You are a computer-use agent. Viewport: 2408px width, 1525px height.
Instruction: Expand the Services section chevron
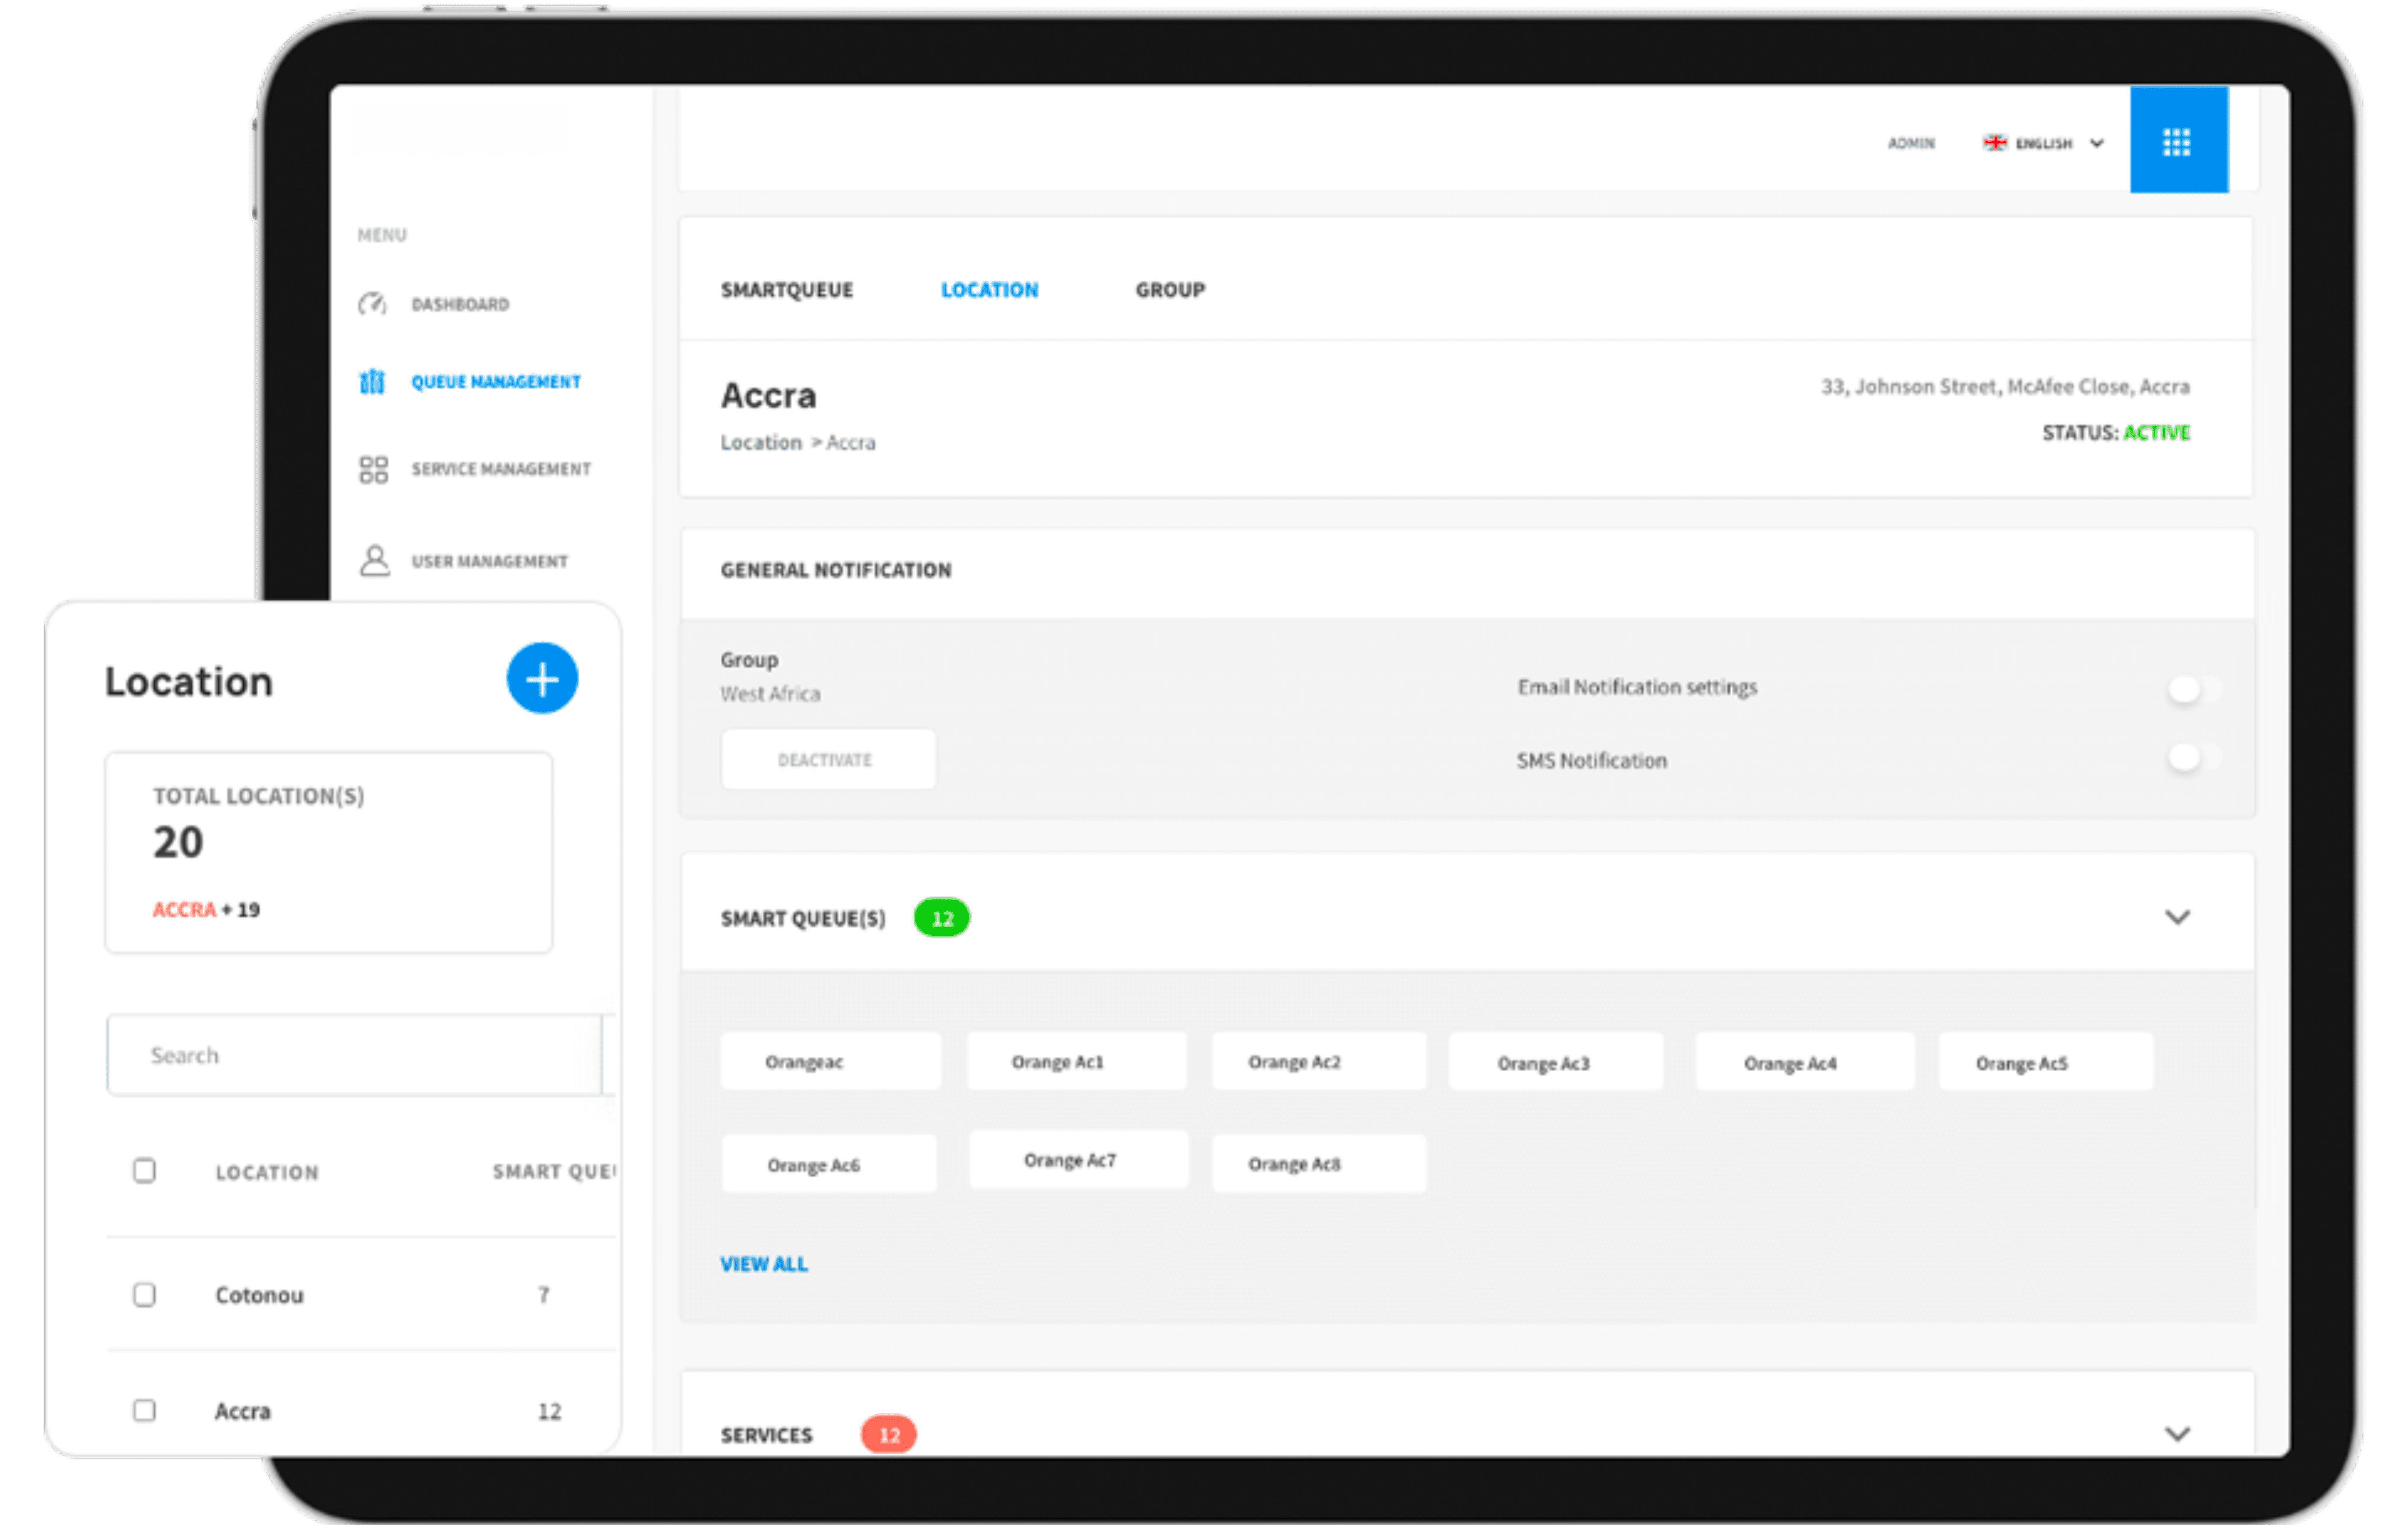[x=2177, y=1434]
